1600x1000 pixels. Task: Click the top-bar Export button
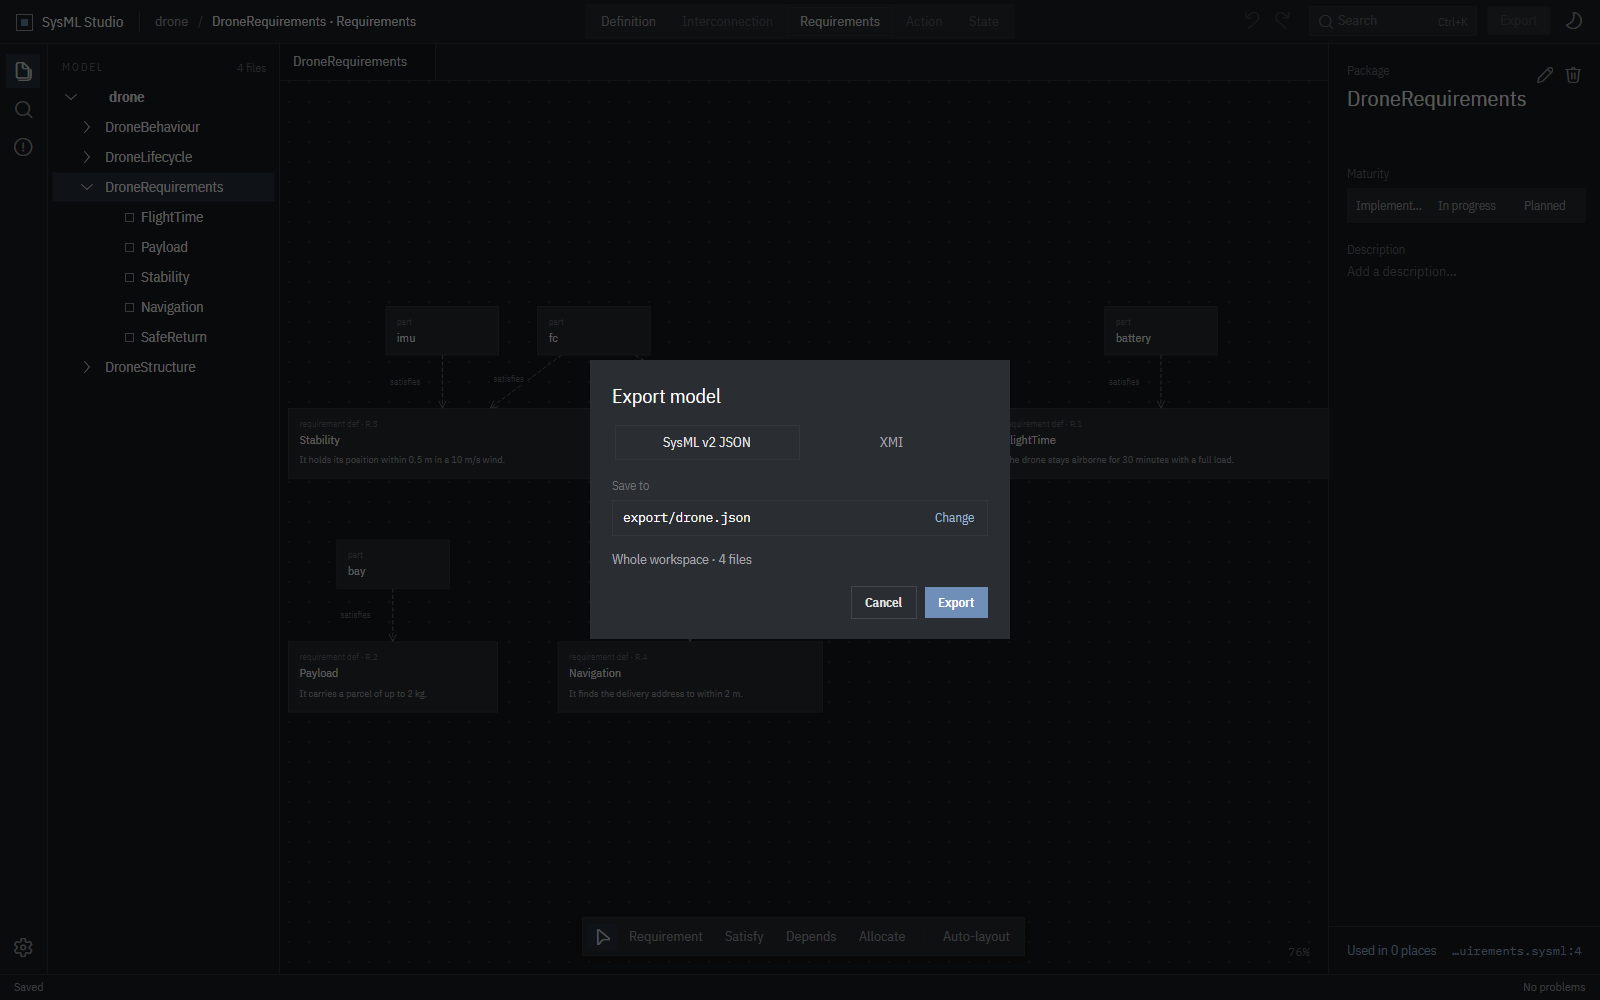coord(1518,21)
